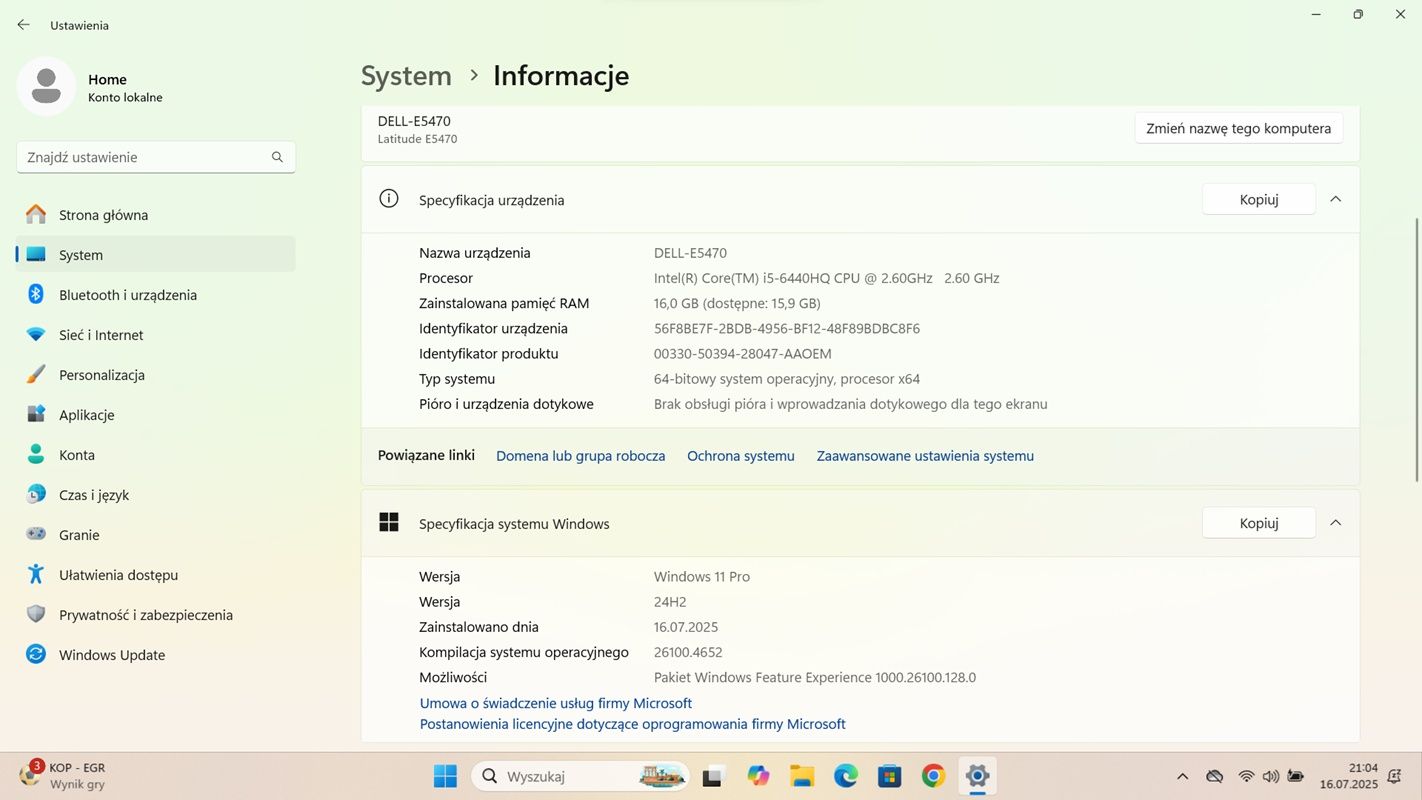Open File Explorer from the taskbar

tap(802, 776)
